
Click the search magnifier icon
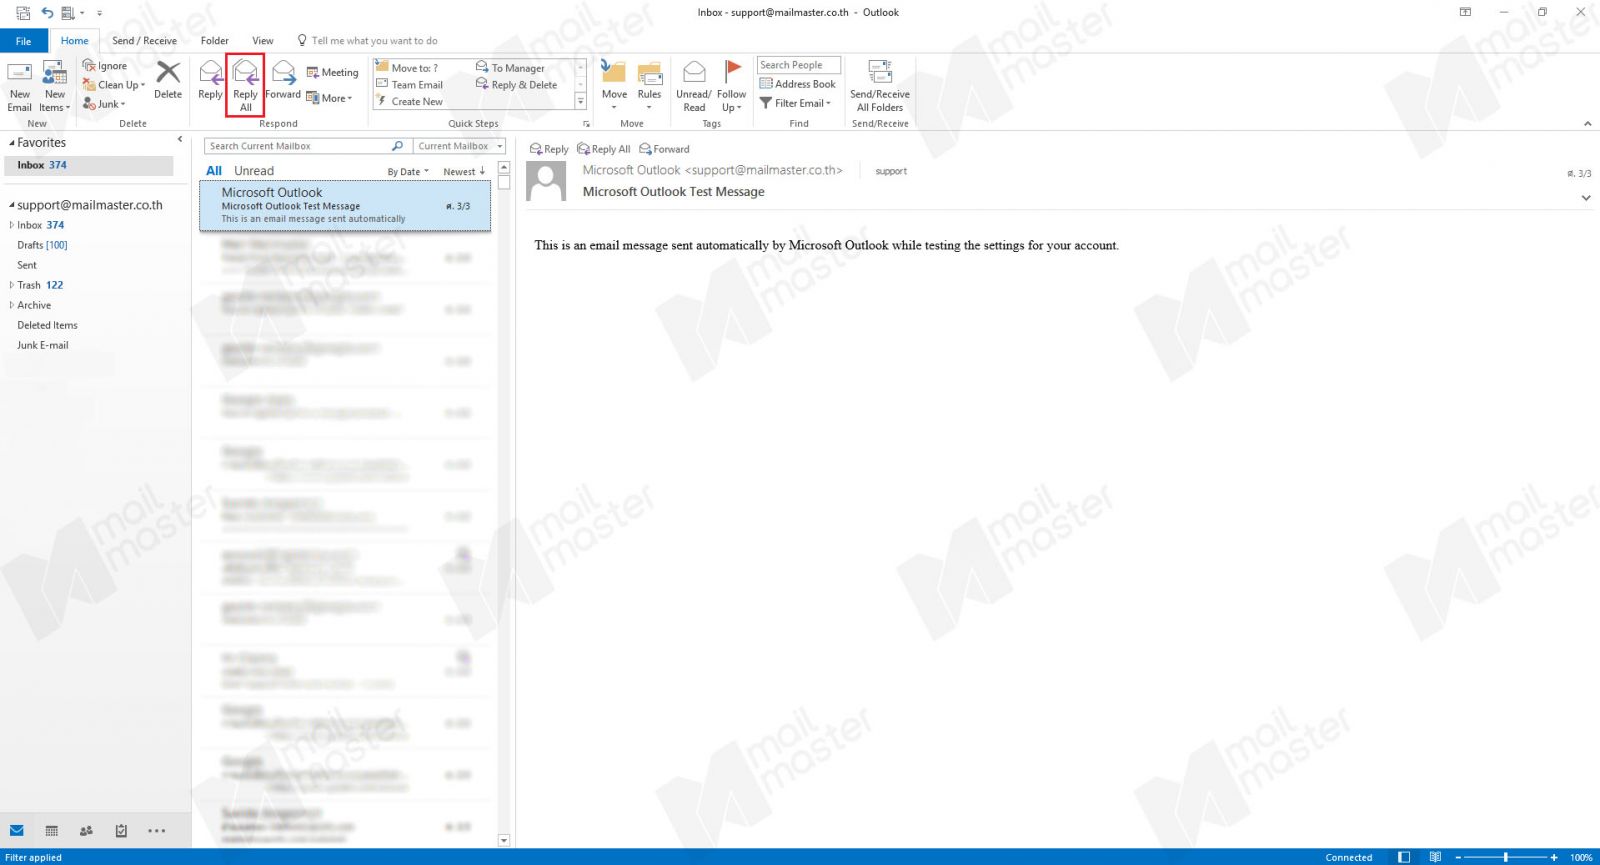(397, 146)
